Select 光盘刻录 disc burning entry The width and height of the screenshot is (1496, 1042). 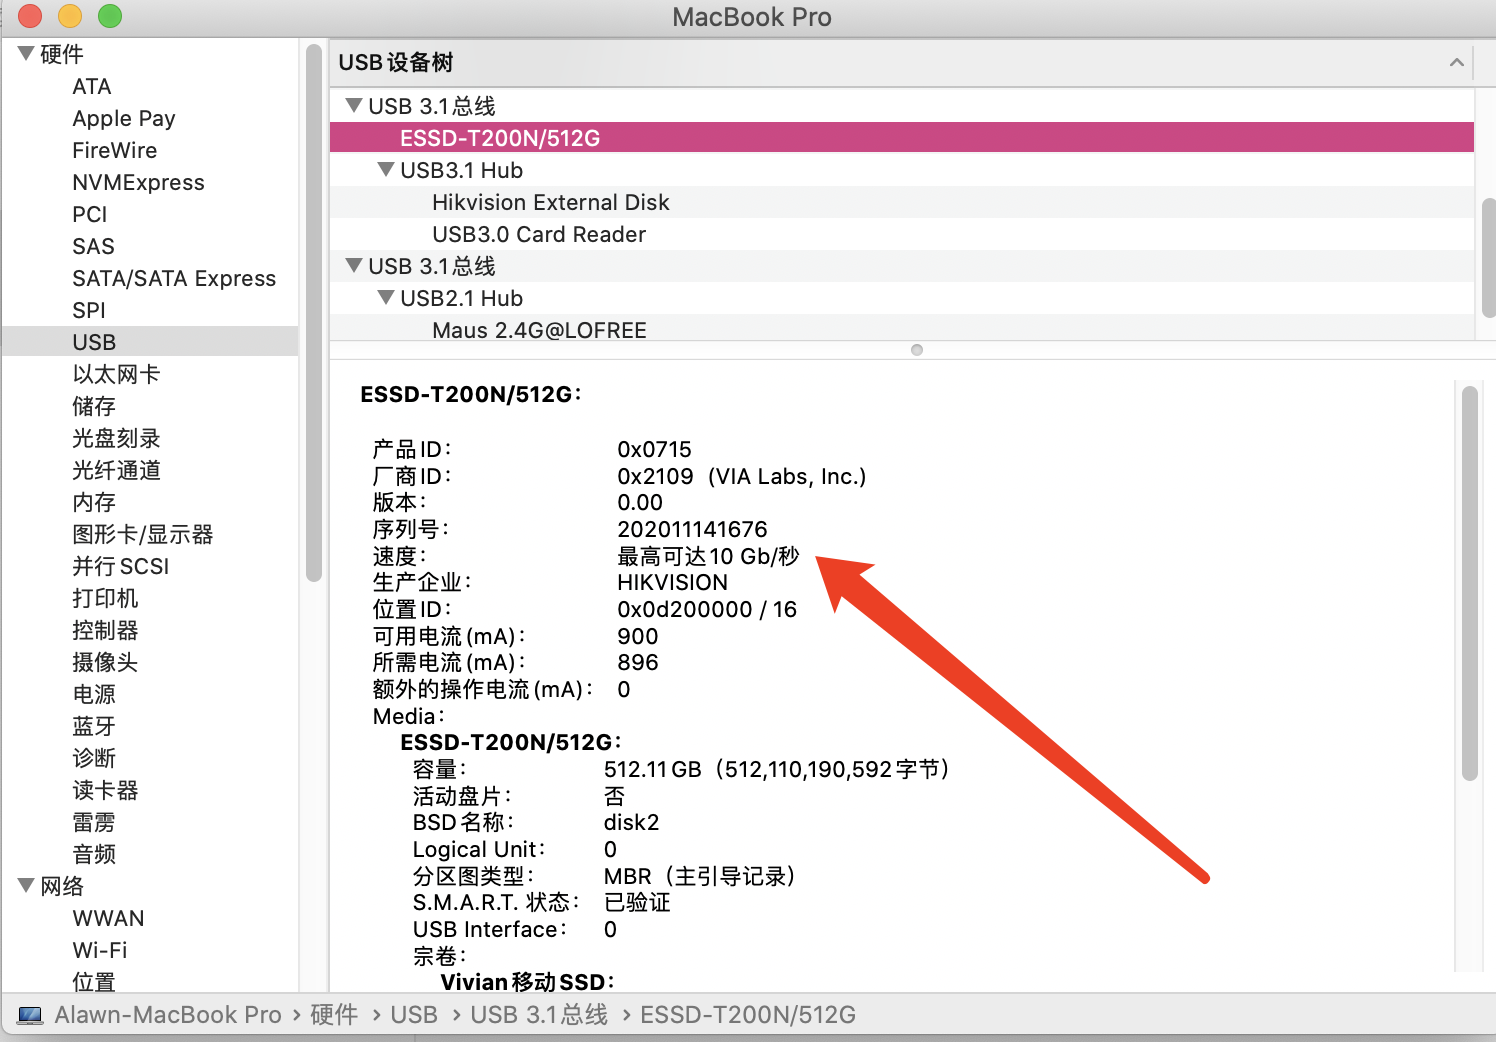[116, 438]
